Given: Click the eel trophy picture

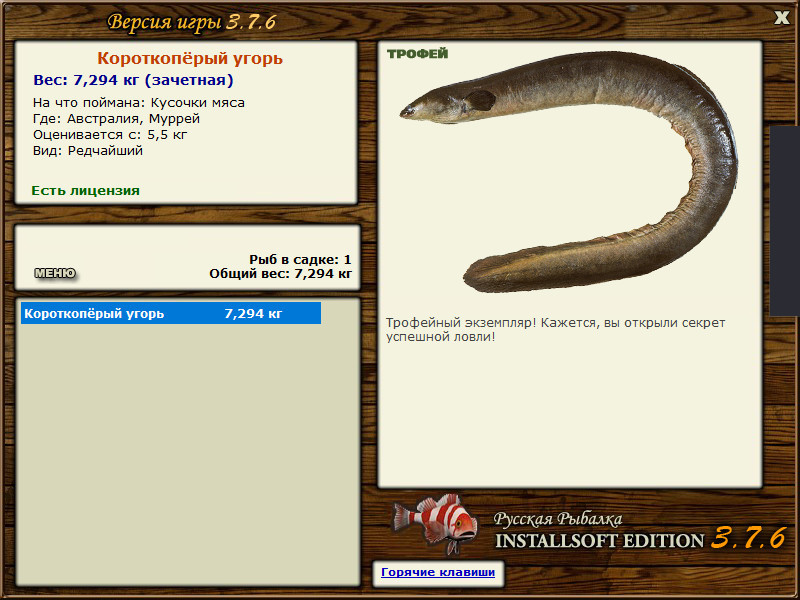Looking at the screenshot, I should point(568,172).
